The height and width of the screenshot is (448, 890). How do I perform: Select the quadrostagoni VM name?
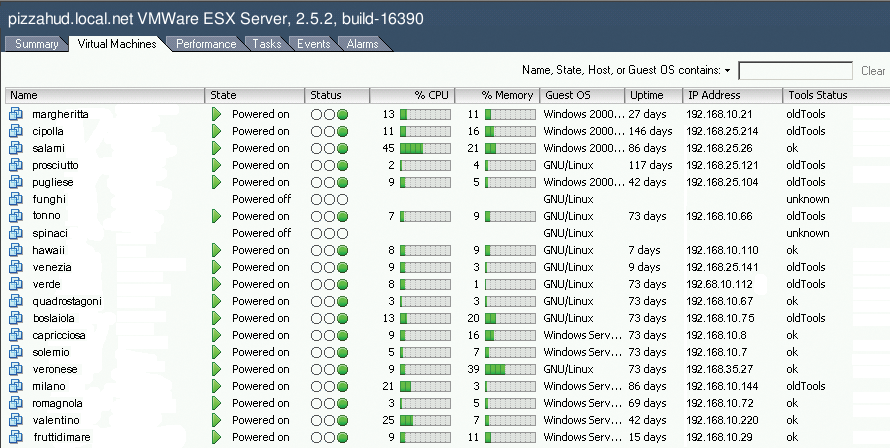tap(67, 301)
